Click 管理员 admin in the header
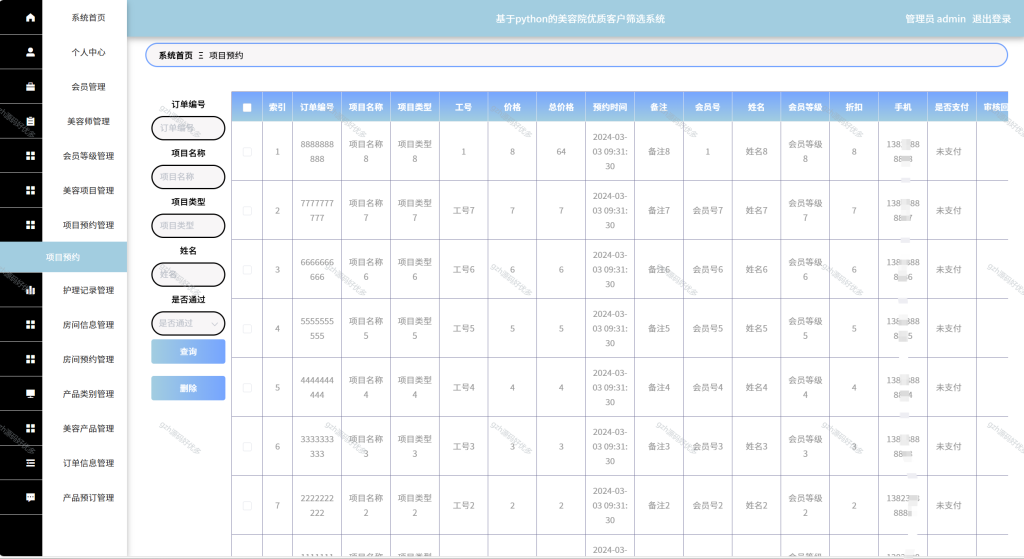1024x559 pixels. (935, 19)
